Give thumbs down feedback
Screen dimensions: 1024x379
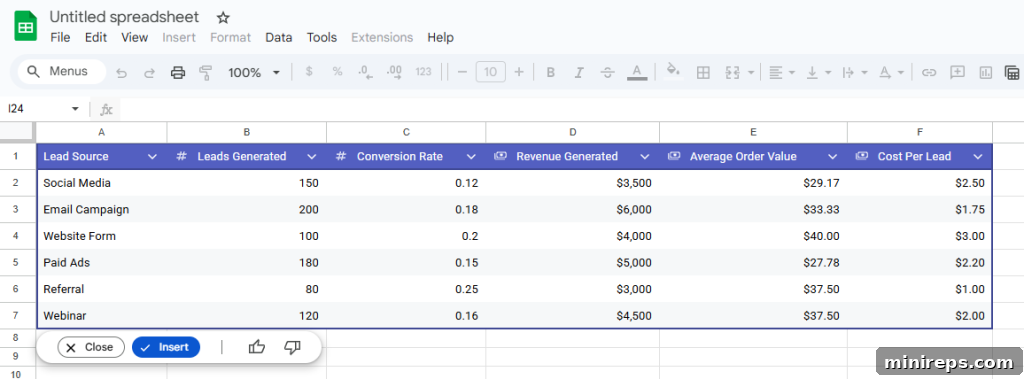[x=292, y=348]
